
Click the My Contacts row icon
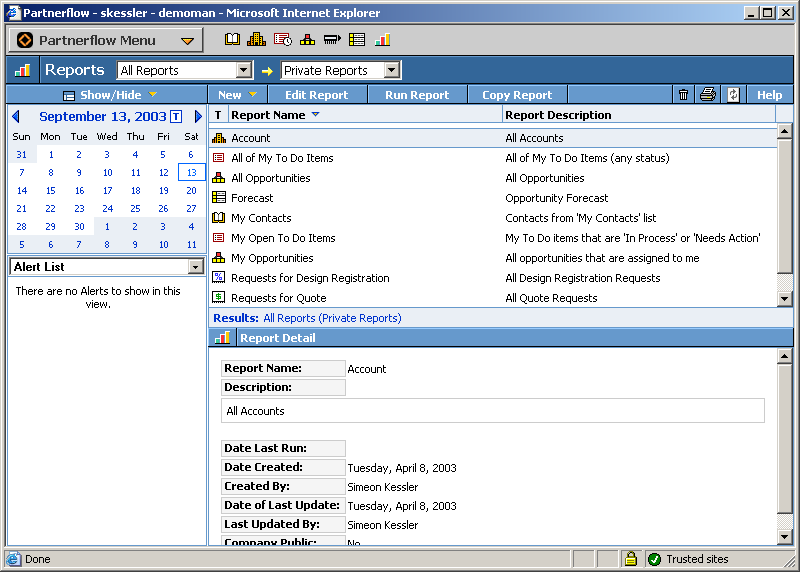click(218, 217)
